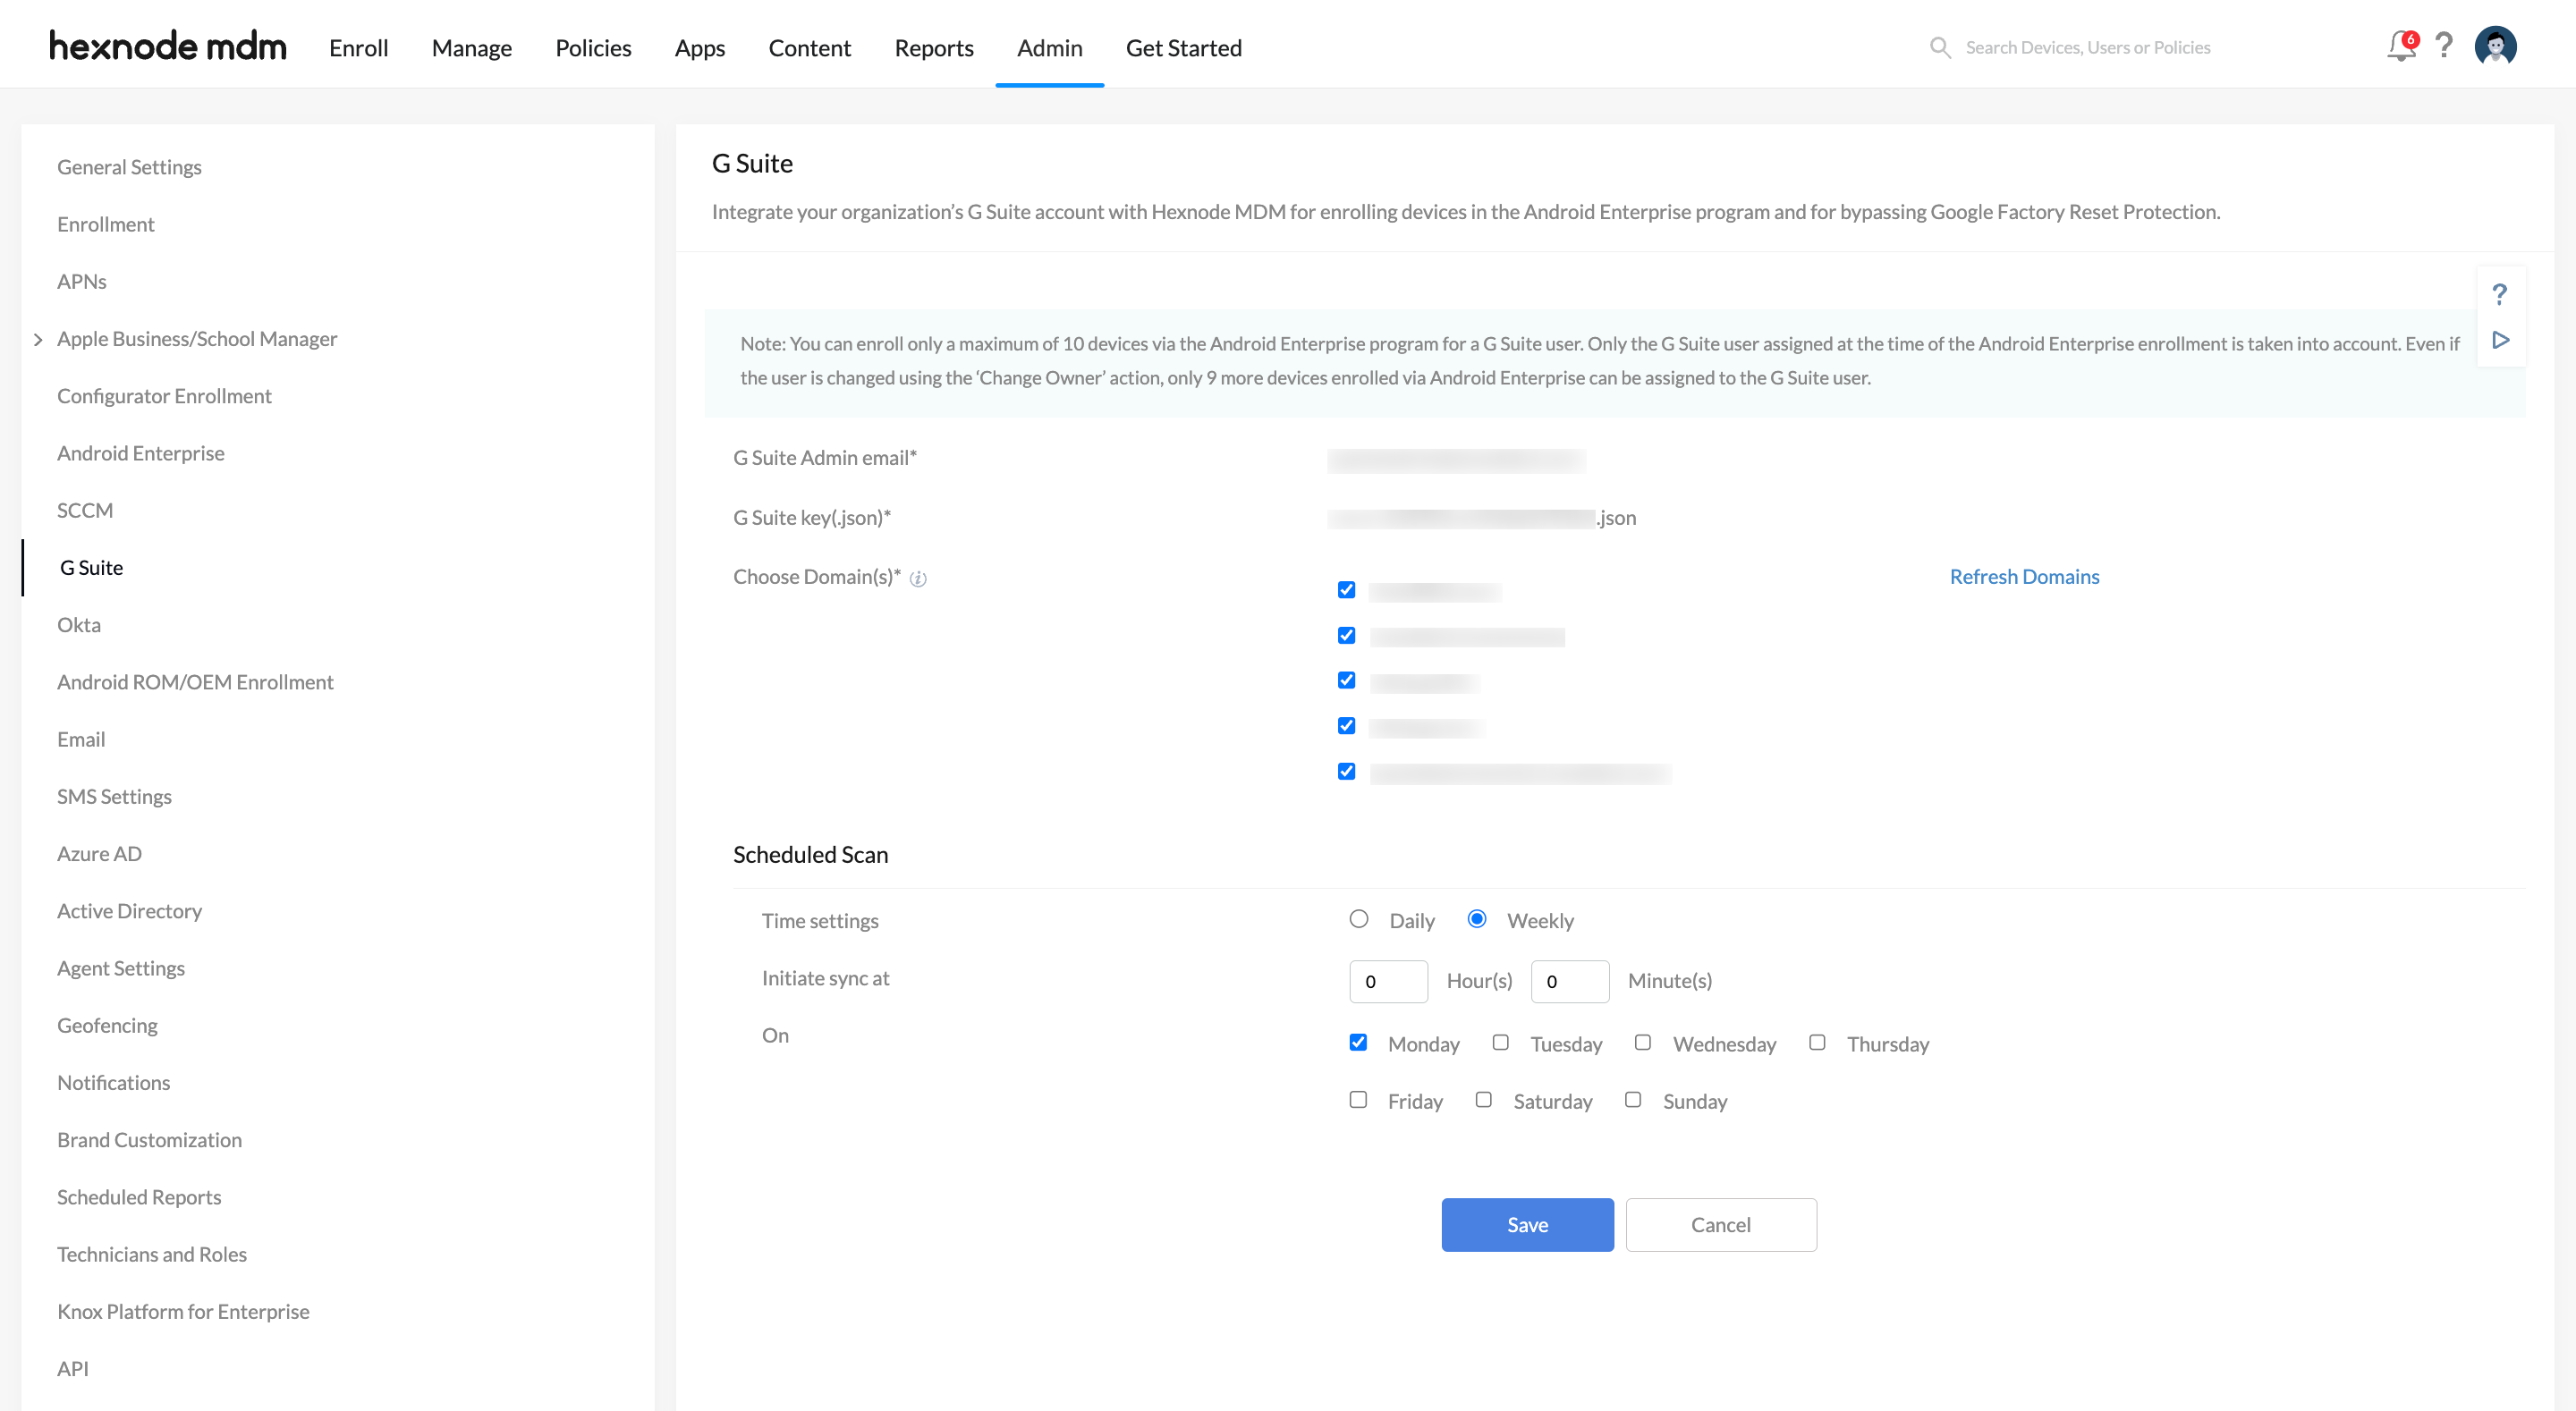Screen dimensions: 2576x1411
Task: Open Scheduled Reports in sidebar
Action: tap(139, 1197)
